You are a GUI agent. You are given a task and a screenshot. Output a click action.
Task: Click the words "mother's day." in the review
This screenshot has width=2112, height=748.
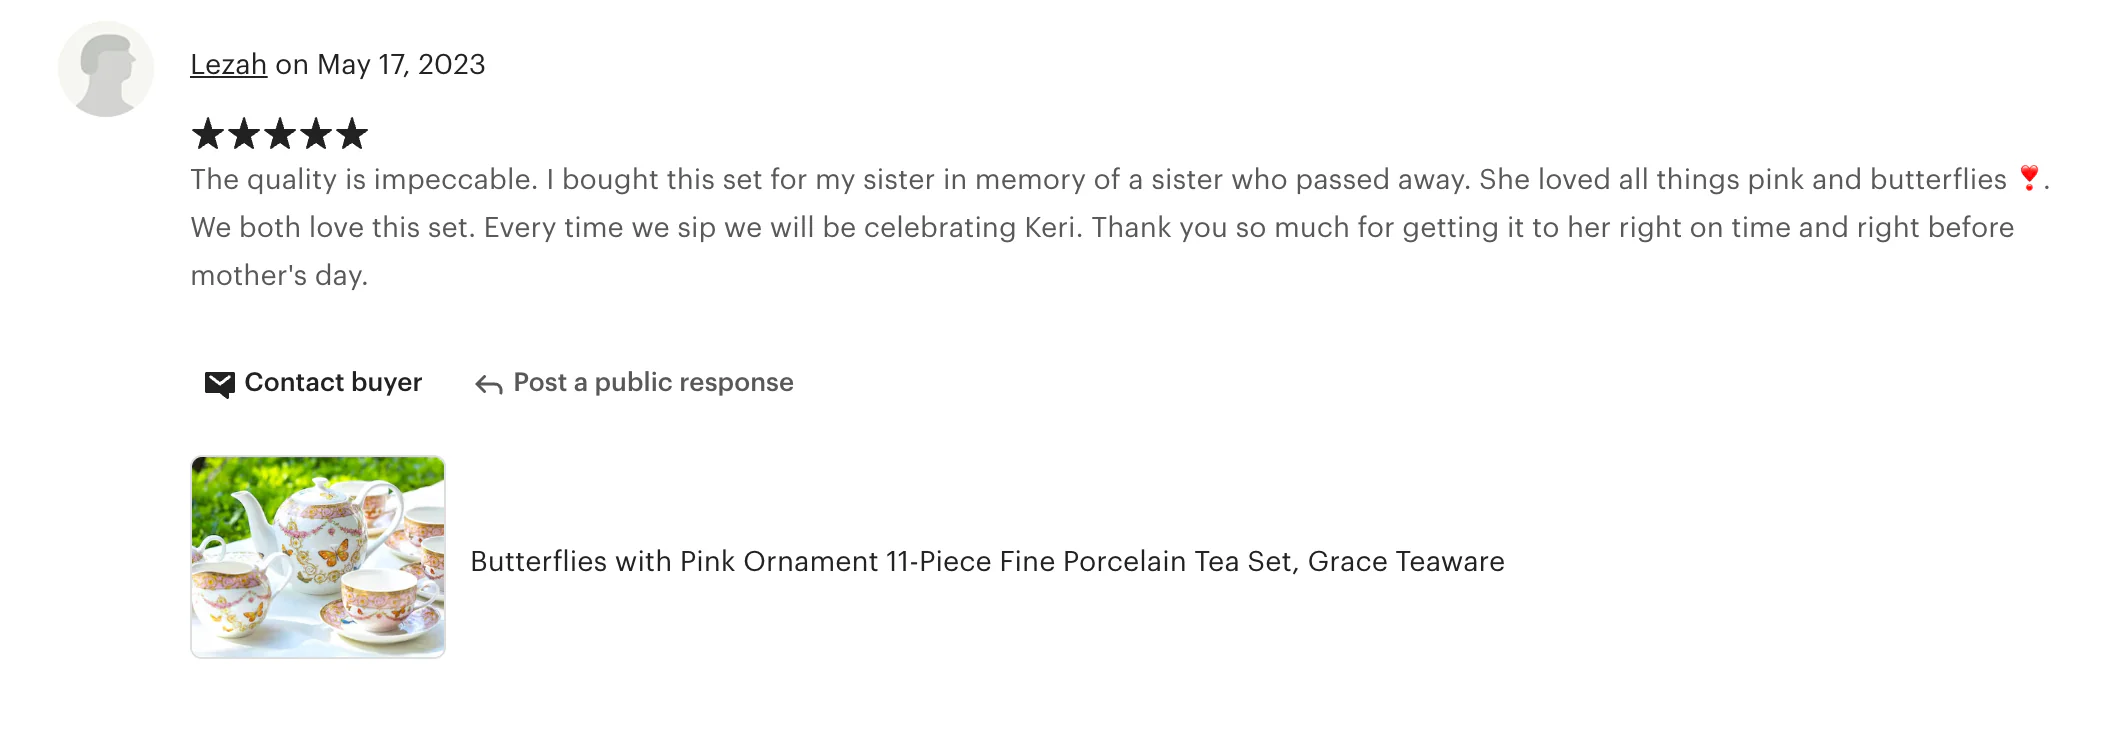coord(279,276)
